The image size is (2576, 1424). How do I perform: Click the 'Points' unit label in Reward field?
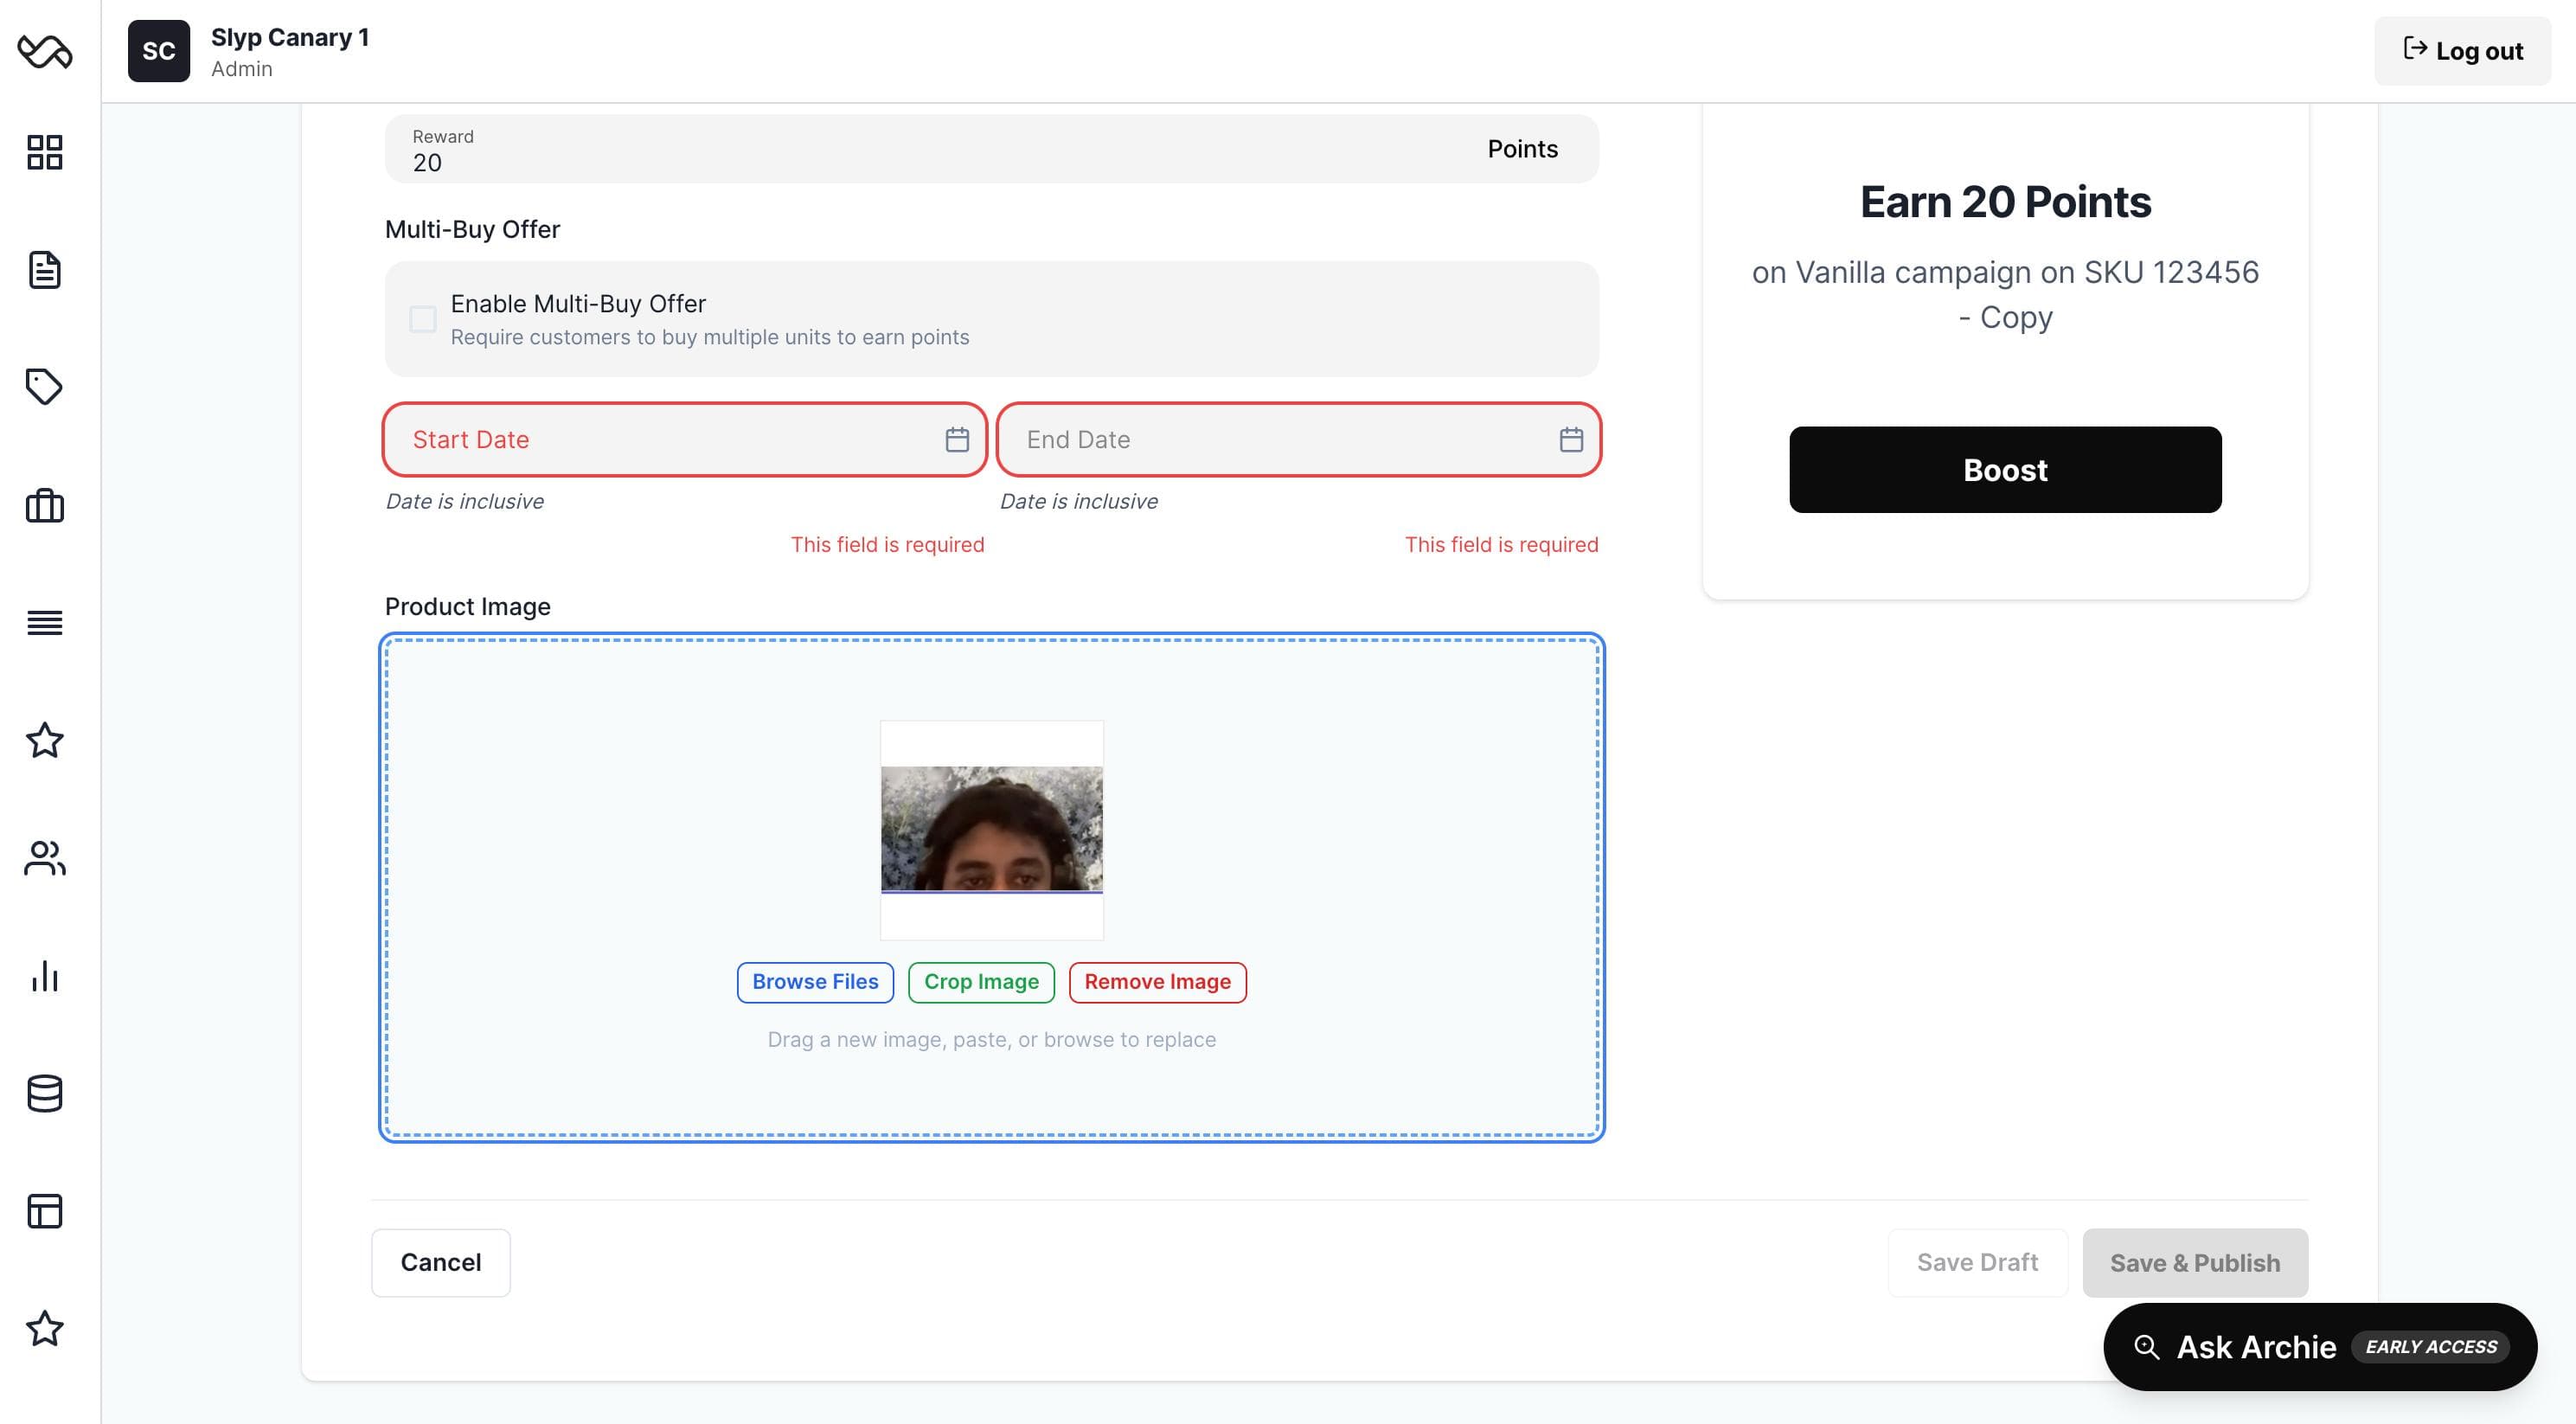click(1522, 149)
